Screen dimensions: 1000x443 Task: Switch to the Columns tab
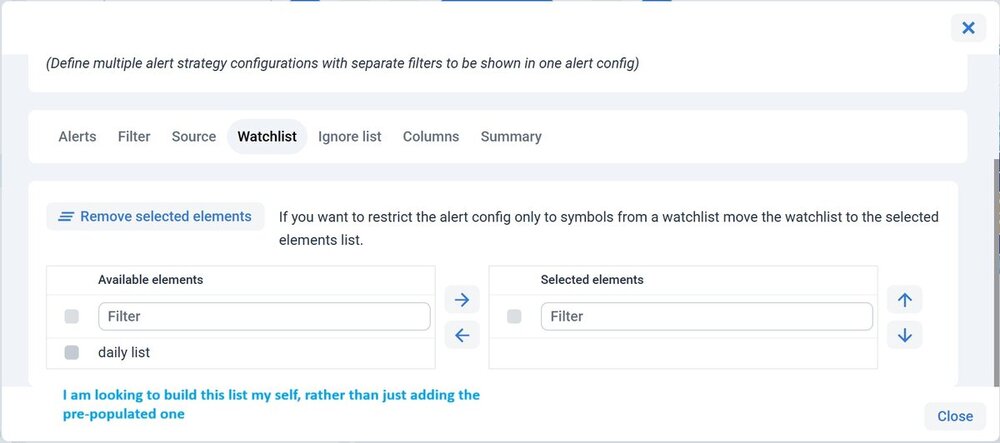click(431, 136)
